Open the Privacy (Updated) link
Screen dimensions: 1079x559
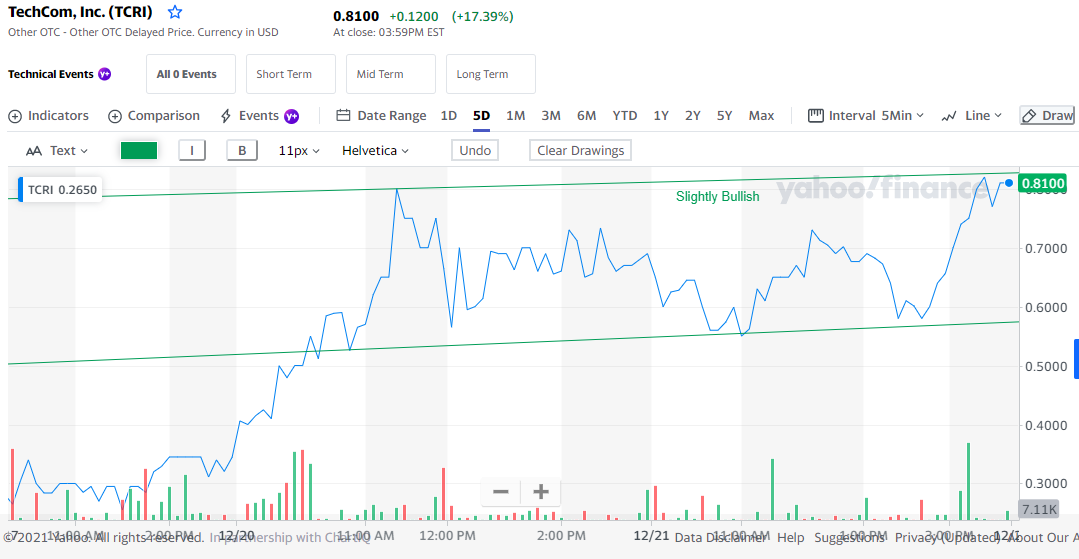pyautogui.click(x=948, y=538)
